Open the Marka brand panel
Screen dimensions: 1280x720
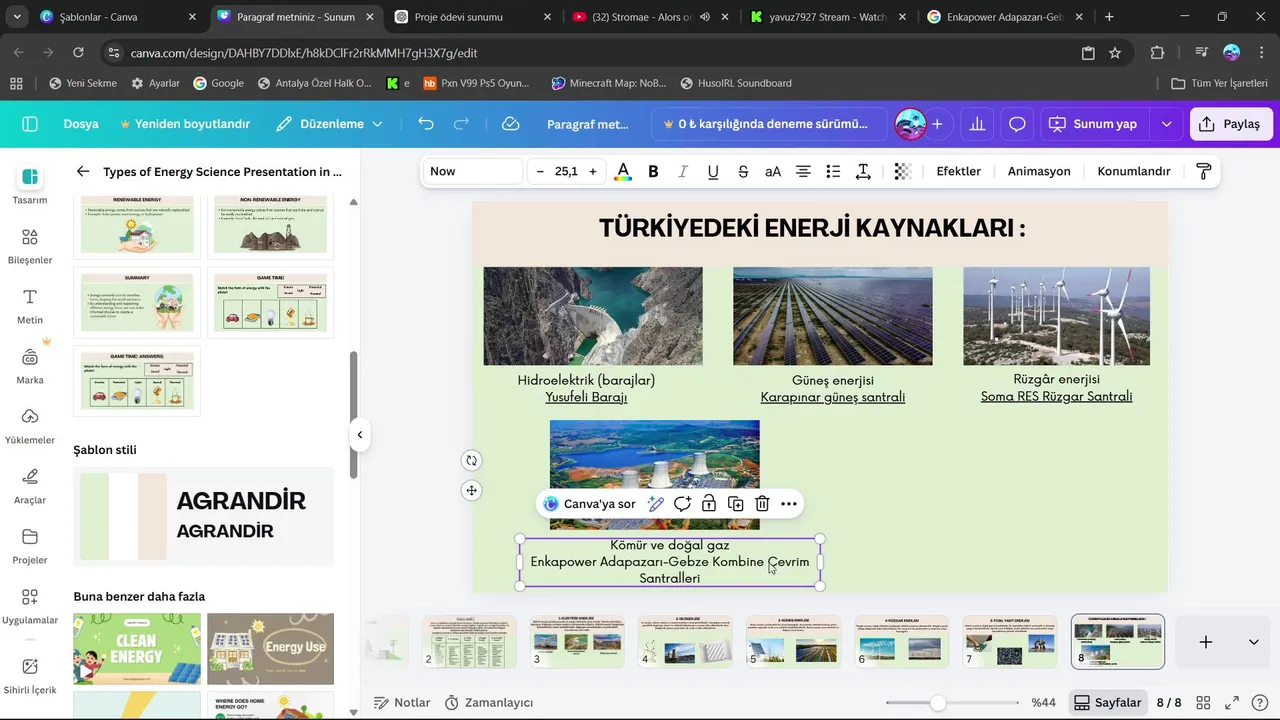[30, 366]
